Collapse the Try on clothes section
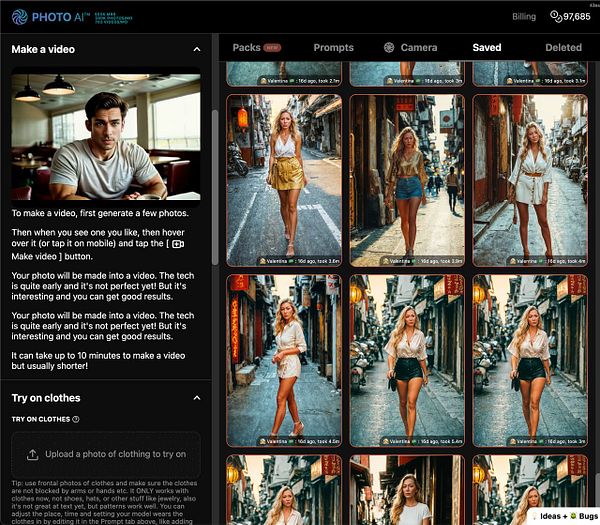This screenshot has width=600, height=525. [x=197, y=398]
